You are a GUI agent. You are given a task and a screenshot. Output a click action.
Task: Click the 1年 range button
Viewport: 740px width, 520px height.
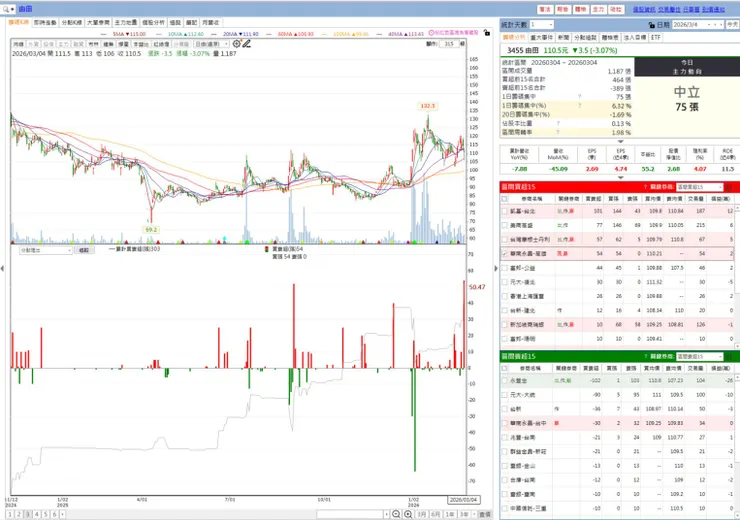450,514
